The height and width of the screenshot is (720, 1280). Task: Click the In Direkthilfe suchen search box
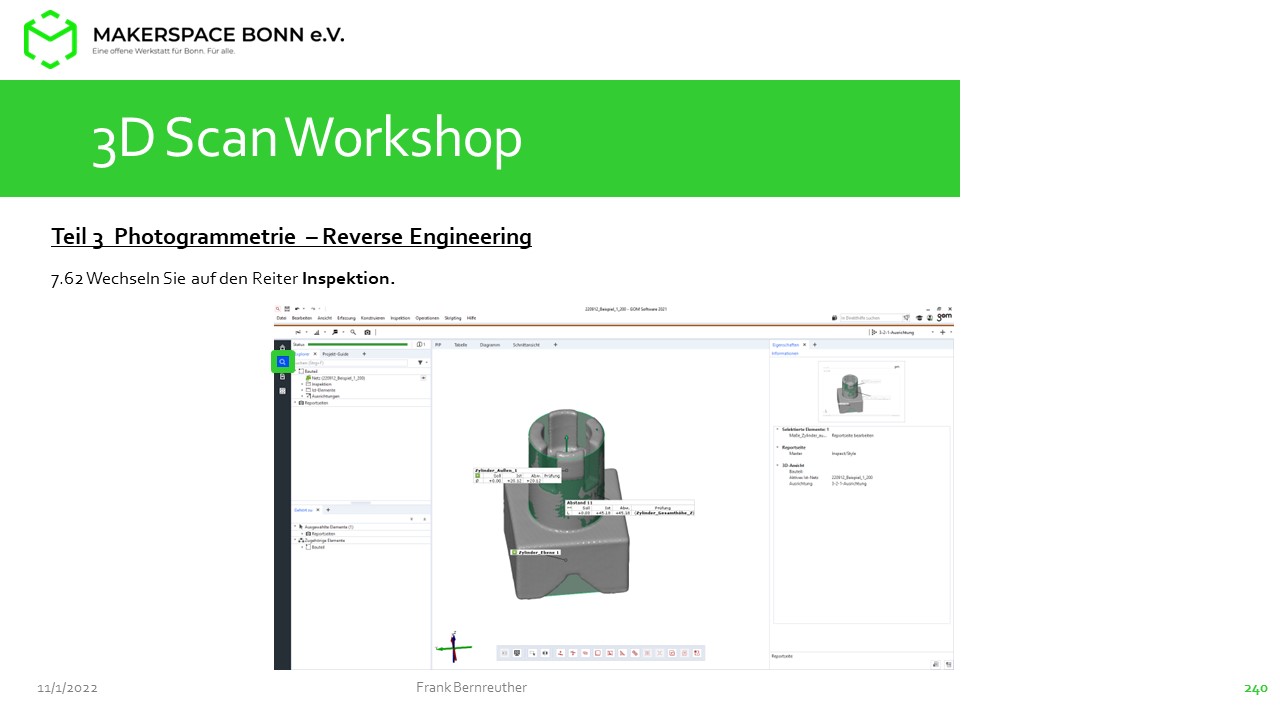coord(871,318)
